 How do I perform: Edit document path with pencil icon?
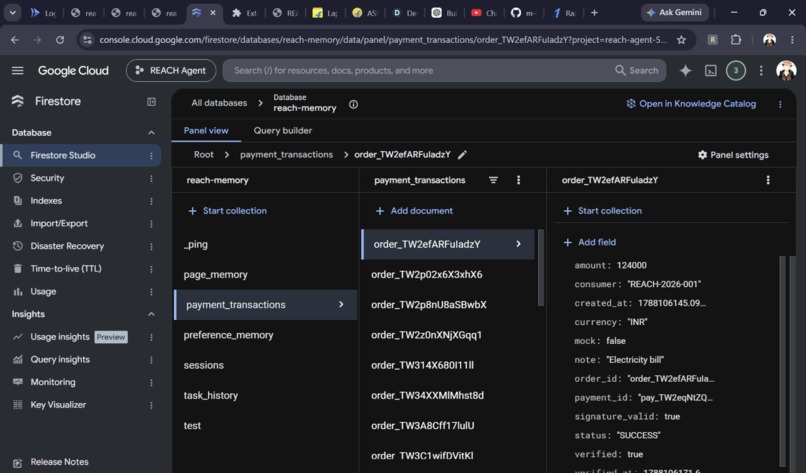462,155
